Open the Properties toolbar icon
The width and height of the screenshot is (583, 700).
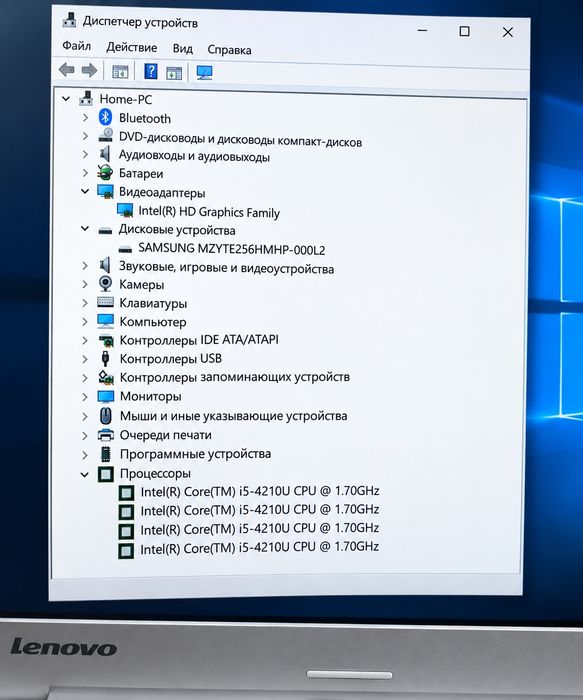point(120,71)
